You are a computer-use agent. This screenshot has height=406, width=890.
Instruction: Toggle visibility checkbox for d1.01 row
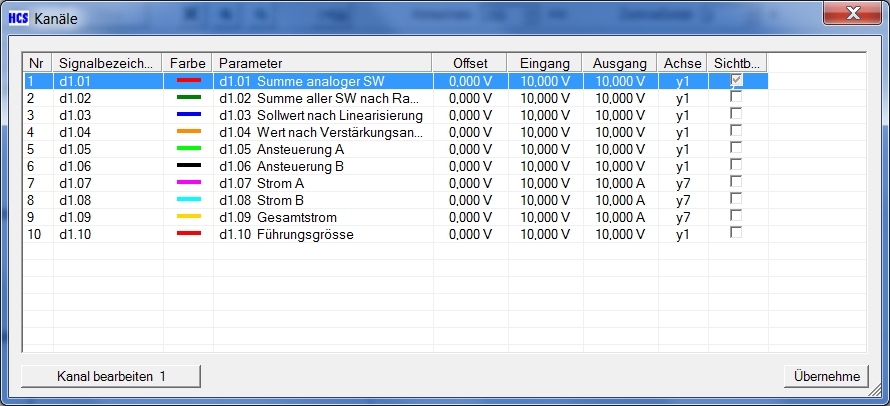pyautogui.click(x=736, y=80)
